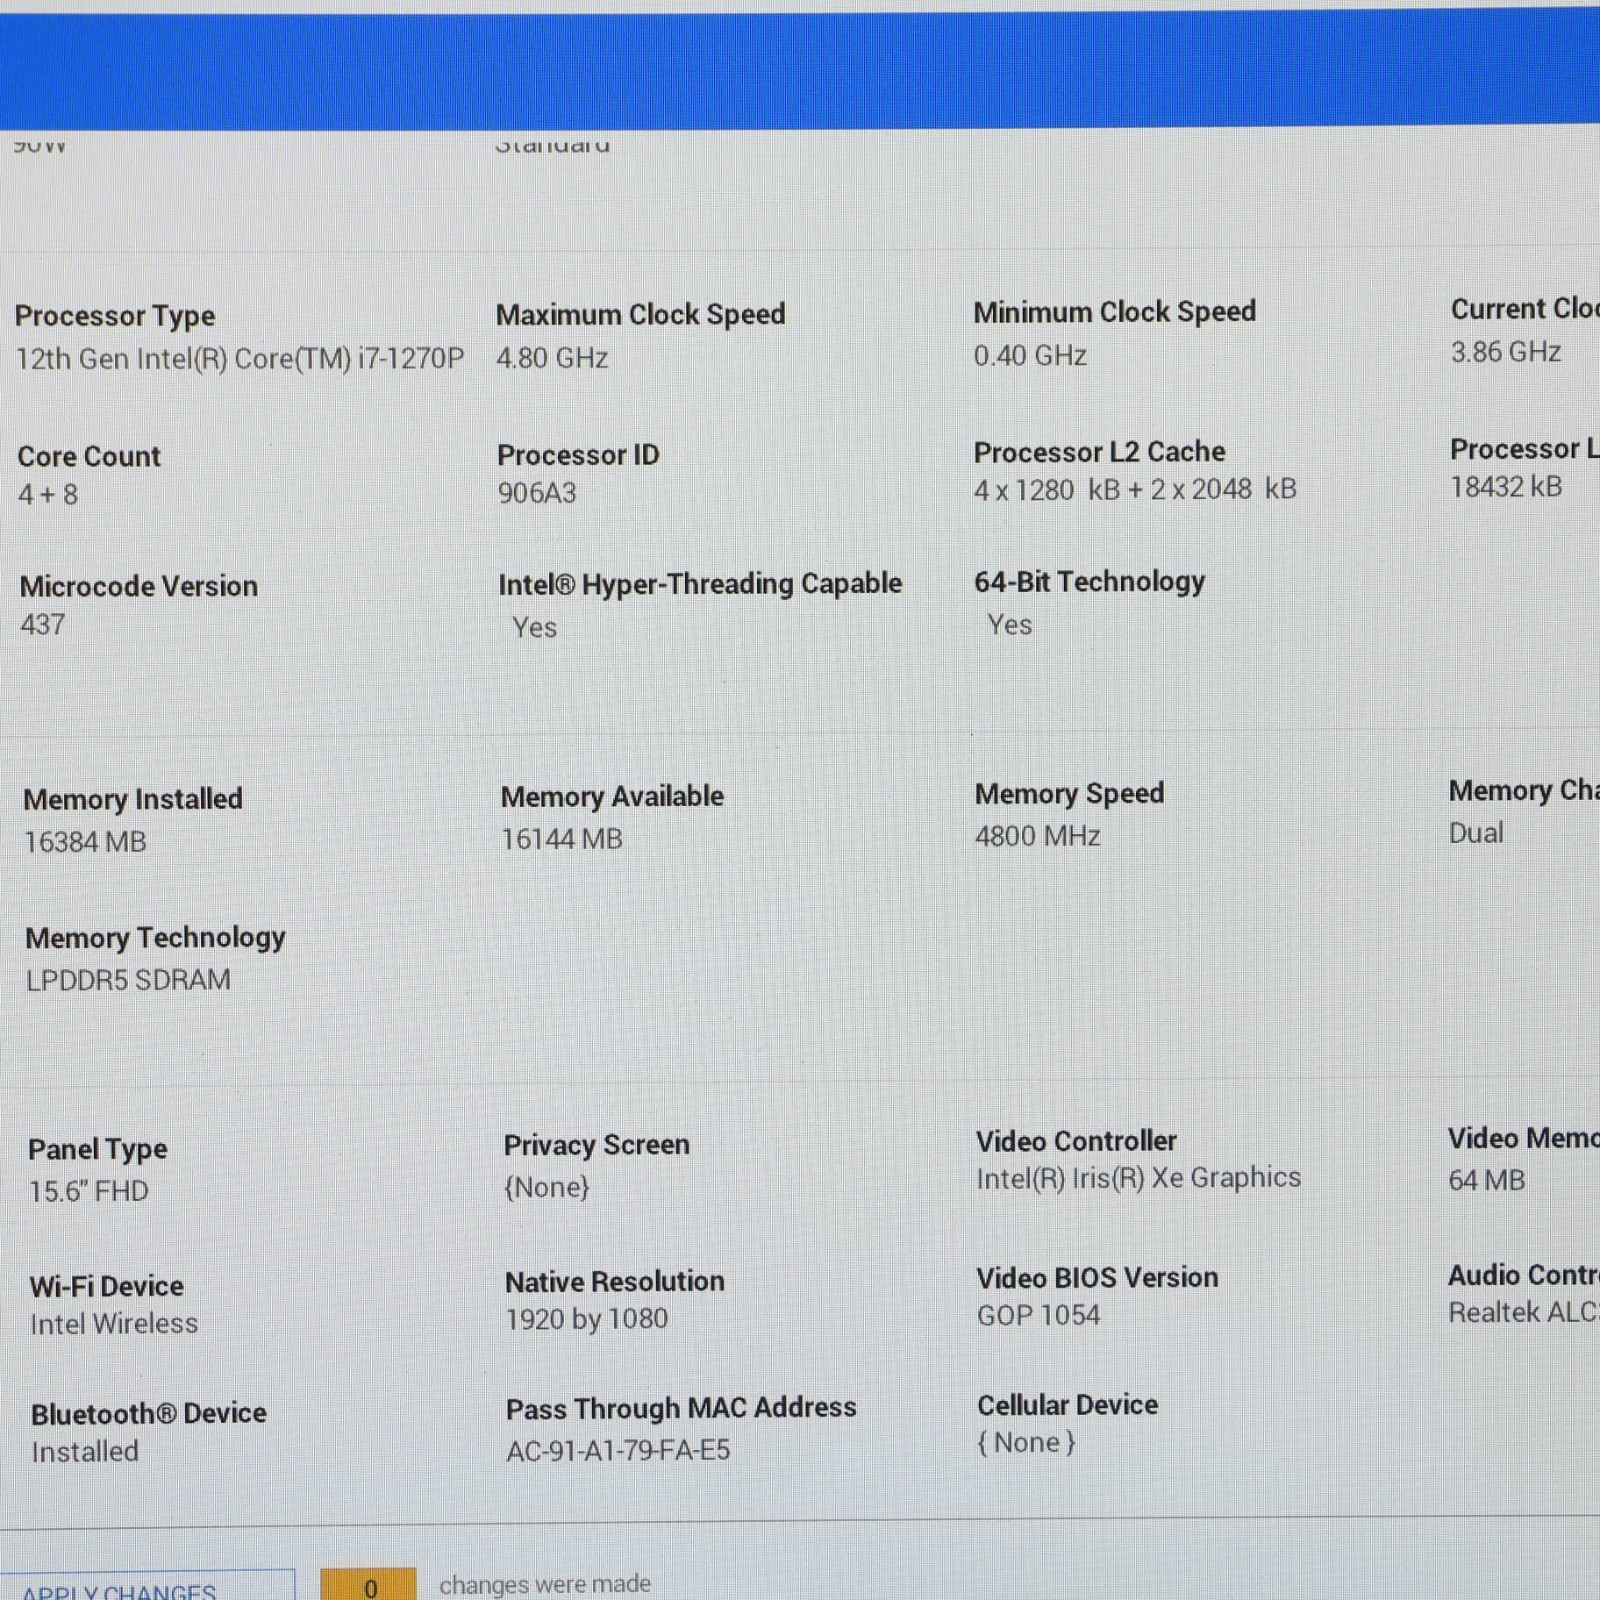This screenshot has height=1600, width=1600.
Task: Click the '64-Bit Technology' label
Action: click(x=1090, y=582)
